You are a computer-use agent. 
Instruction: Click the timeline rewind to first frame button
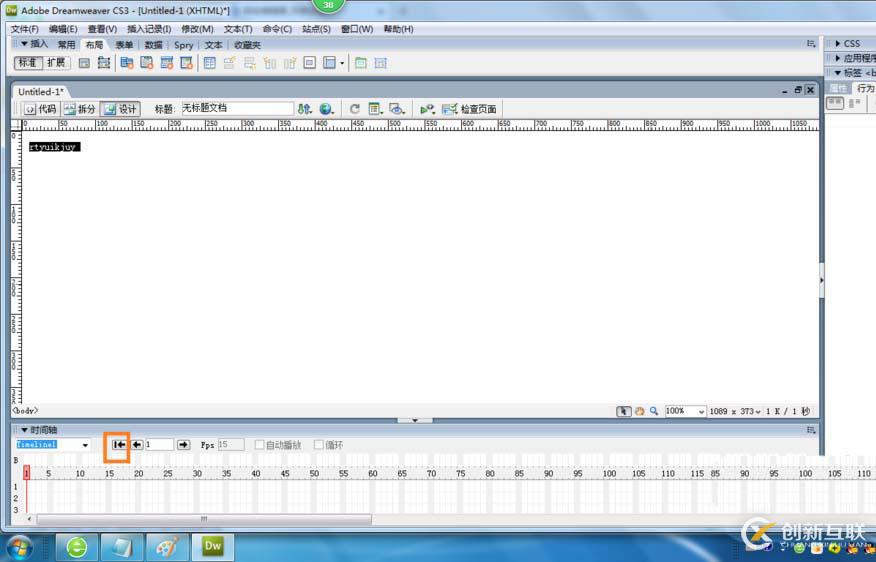pos(119,445)
